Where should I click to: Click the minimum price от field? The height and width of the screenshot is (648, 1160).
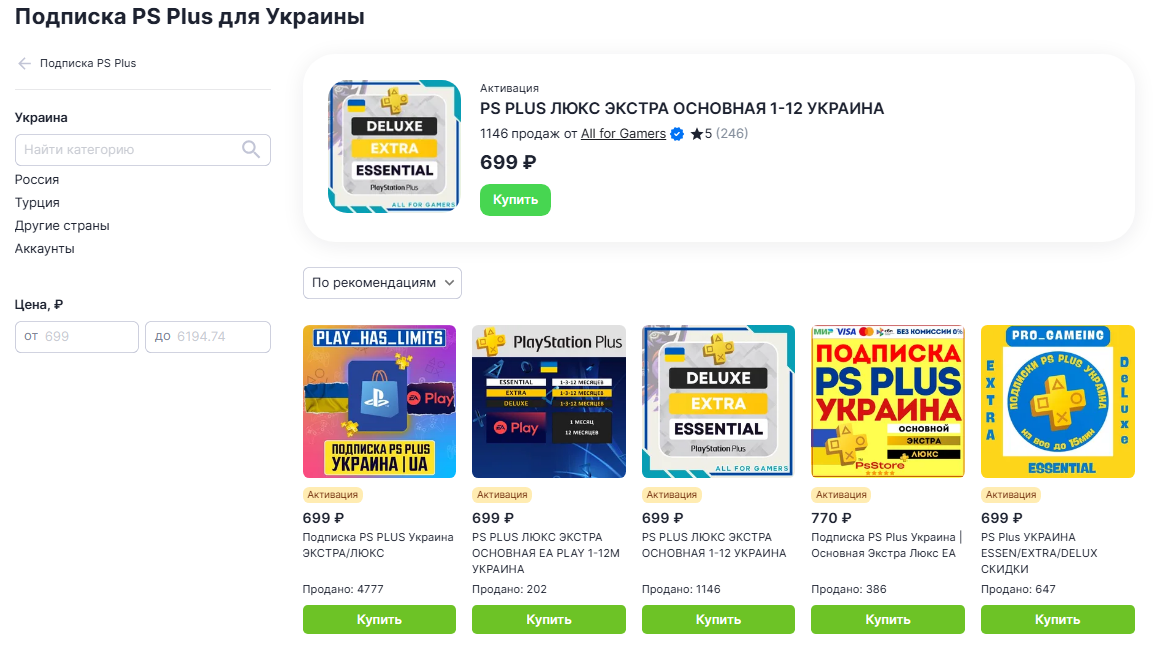[x=77, y=337]
